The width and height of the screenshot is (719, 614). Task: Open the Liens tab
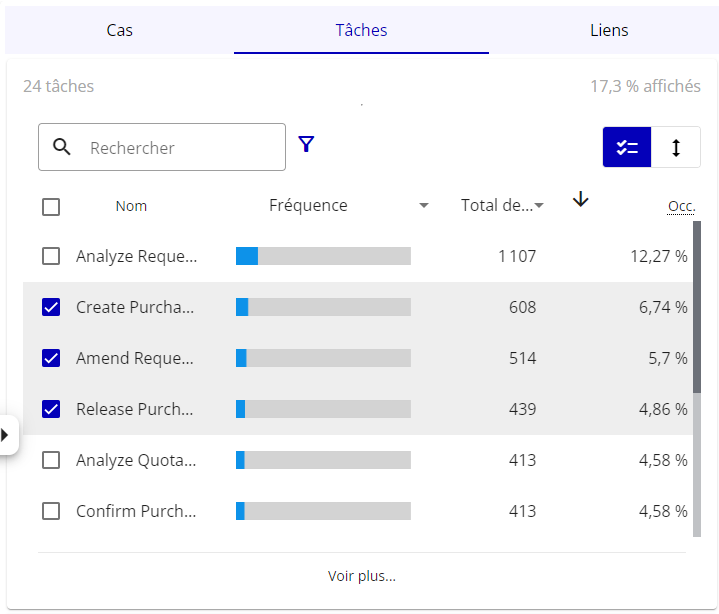coord(608,30)
